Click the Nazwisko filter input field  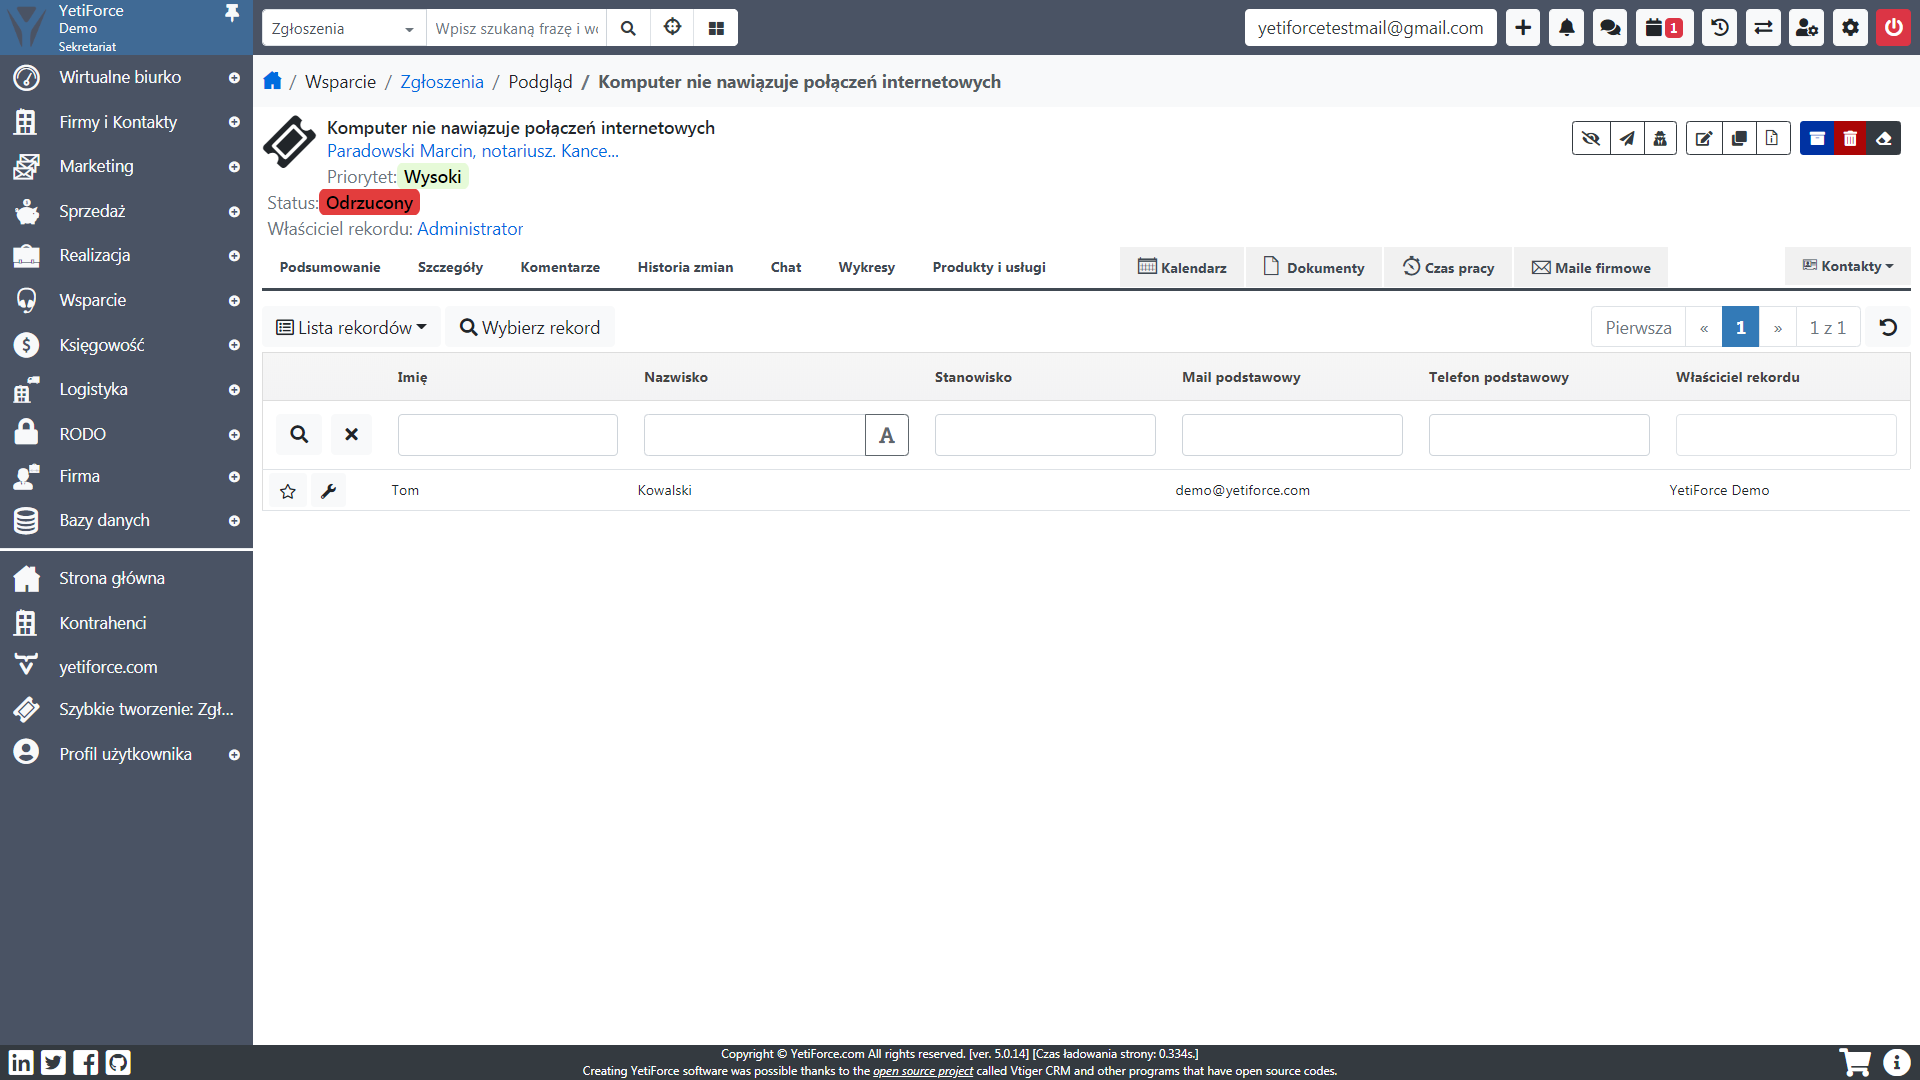(754, 435)
